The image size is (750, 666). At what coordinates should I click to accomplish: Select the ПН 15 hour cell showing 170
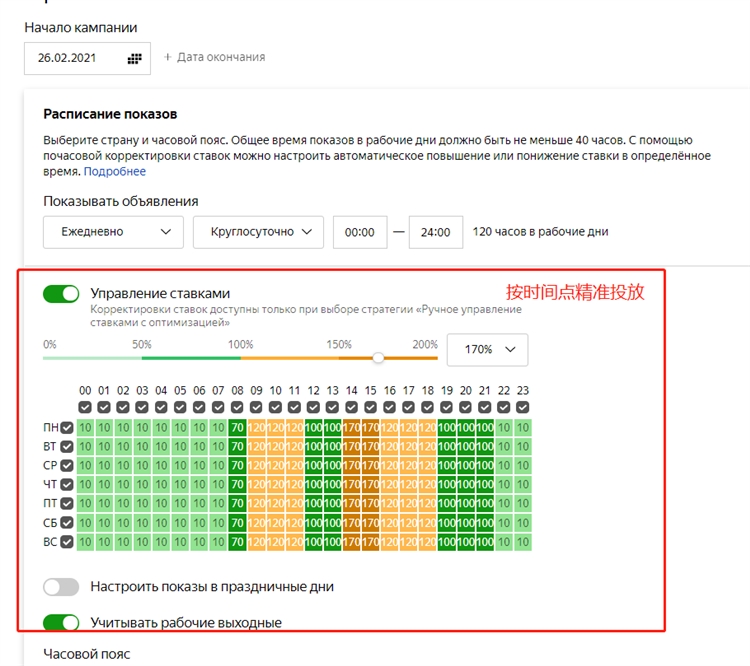point(371,427)
